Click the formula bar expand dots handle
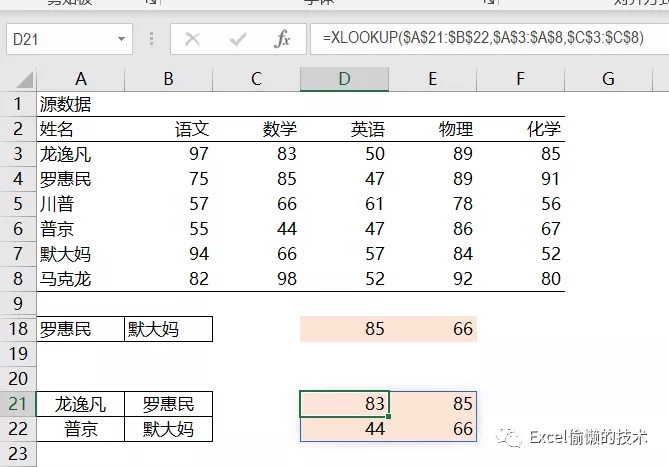Viewport: 669px width, 467px height. click(x=151, y=39)
